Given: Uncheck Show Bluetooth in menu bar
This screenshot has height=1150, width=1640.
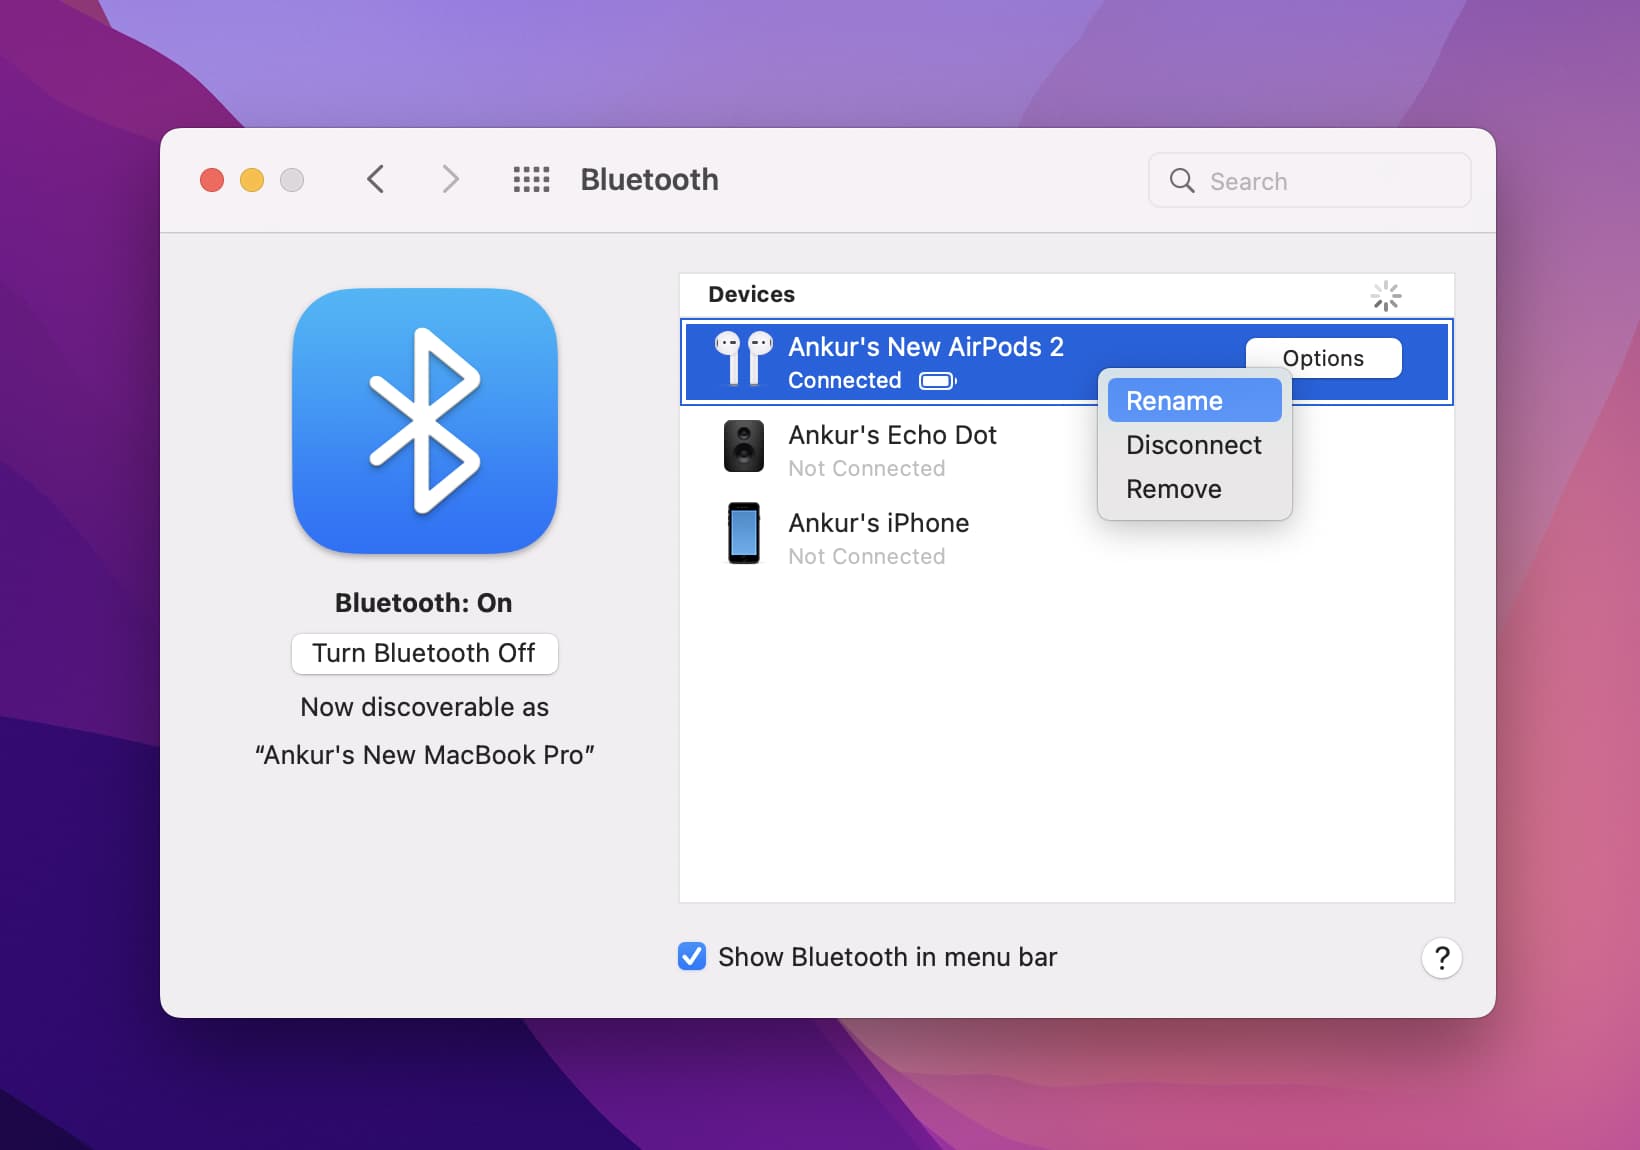Looking at the screenshot, I should pos(692,957).
